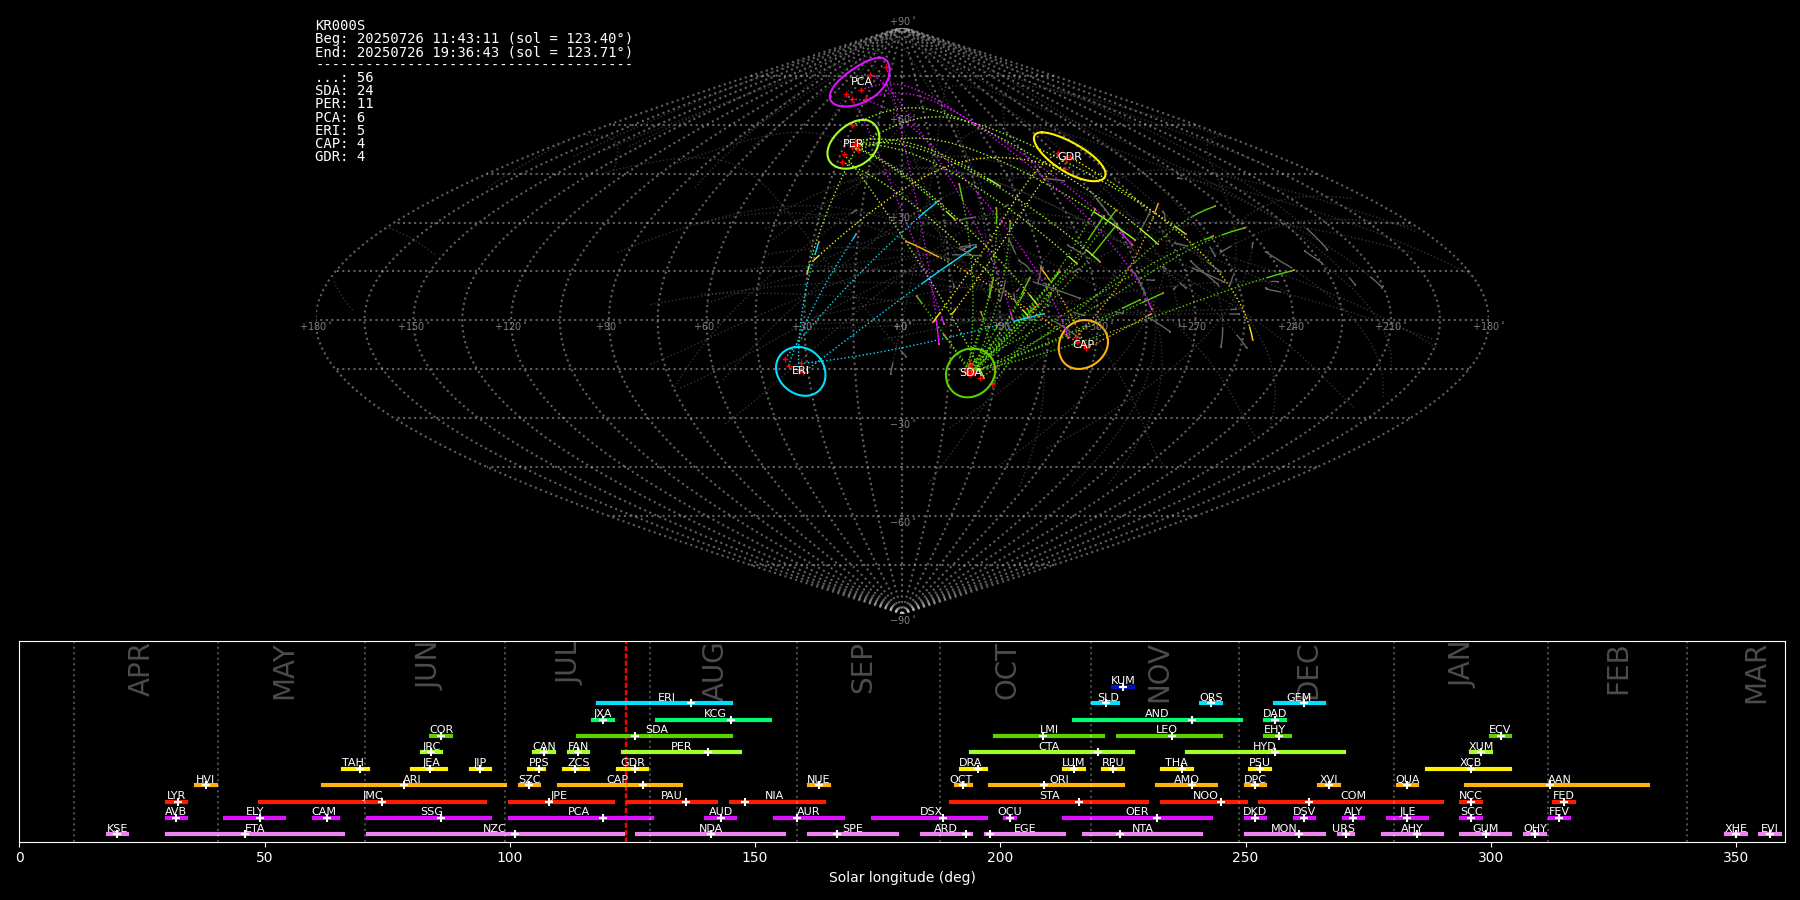Click the red dashed current solar longitude line
Viewport: 1800px width, 900px height.
click(x=626, y=741)
